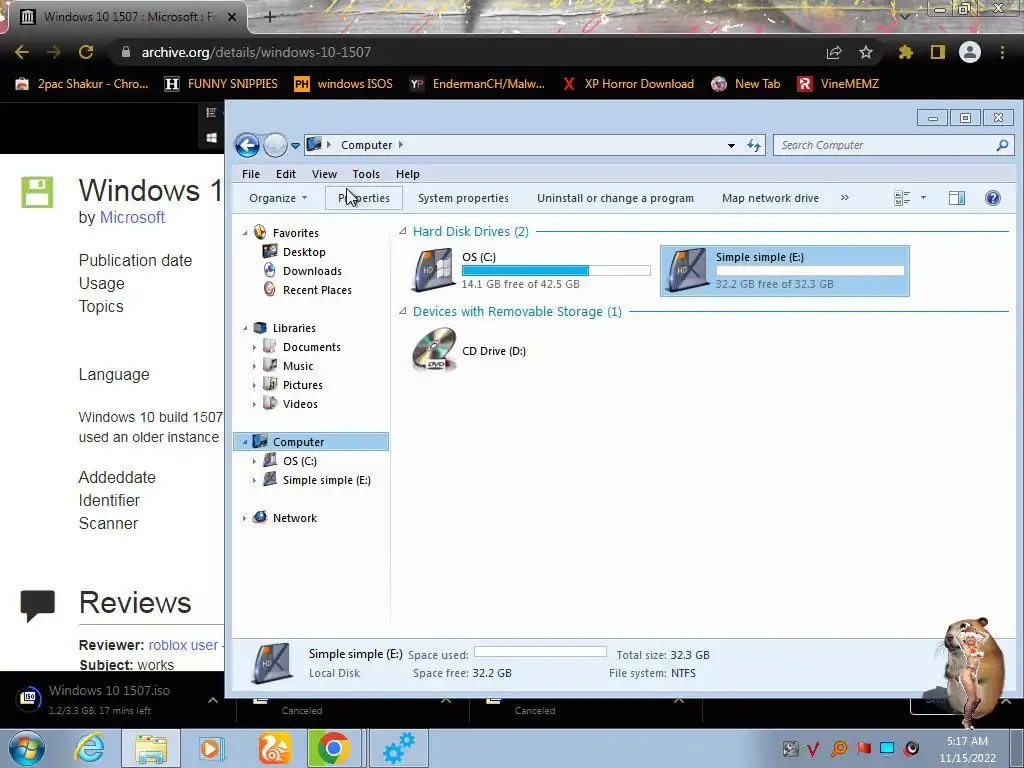The image size is (1024, 768).
Task: Click Chrome reload page button
Action: [86, 52]
